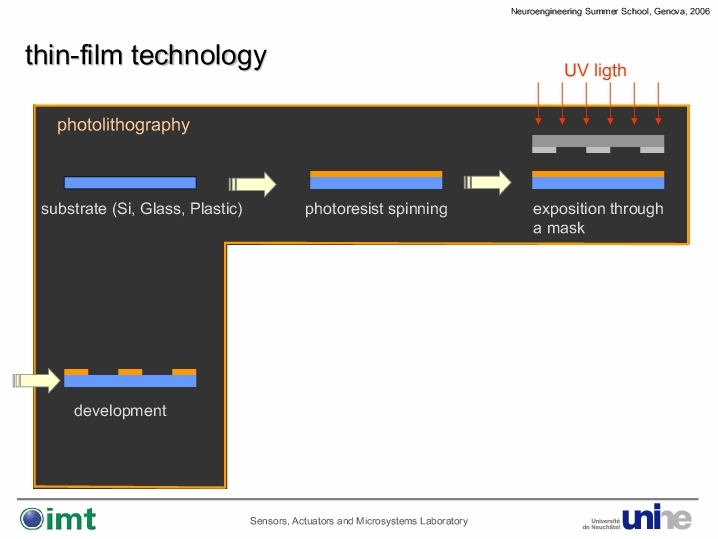Click the 'Université de Neuchâtel' small text

(x=601, y=524)
